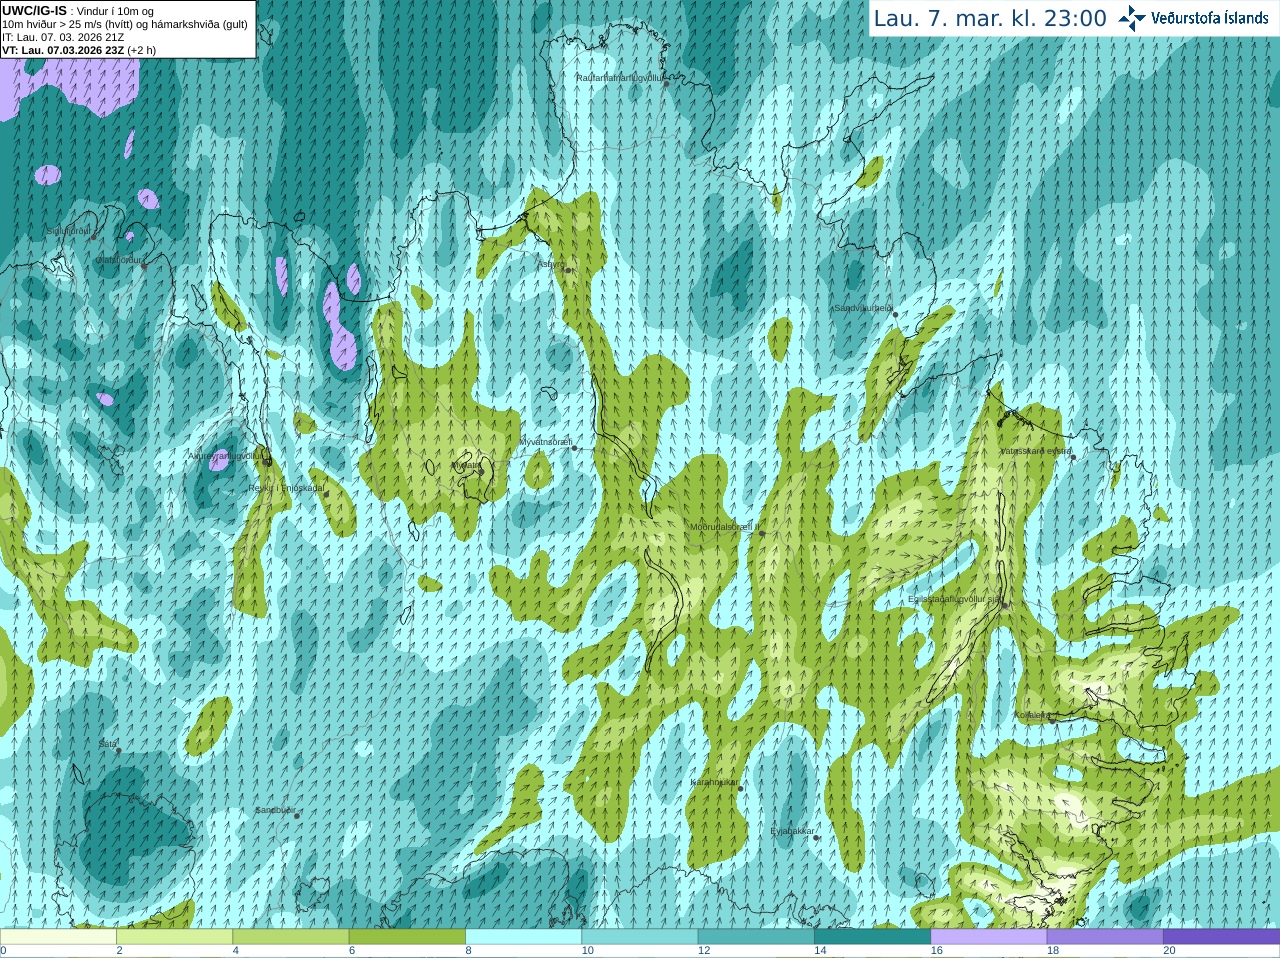Select the Sandbúðir station label
This screenshot has width=1280, height=958.
click(275, 810)
